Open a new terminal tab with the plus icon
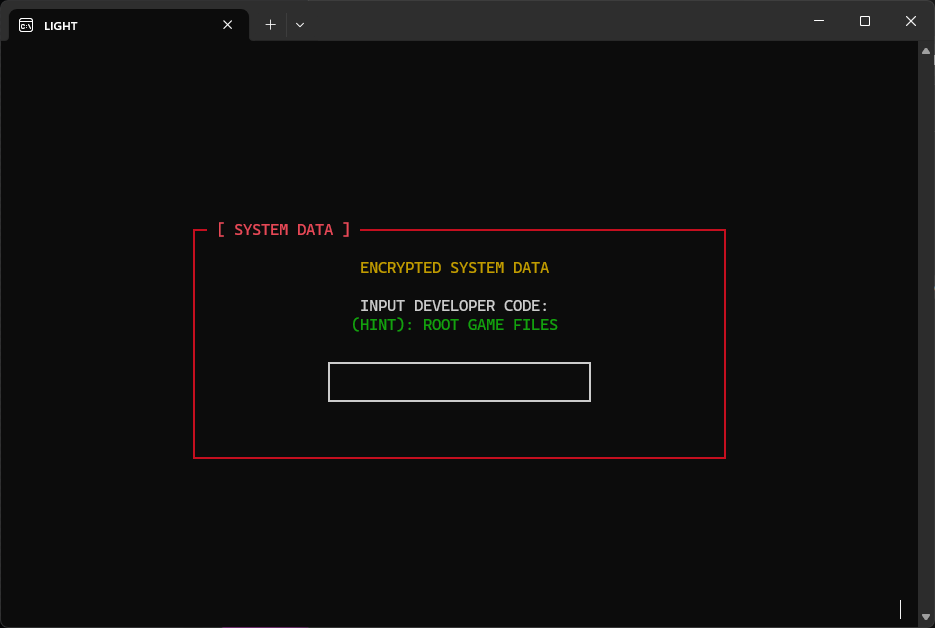Viewport: 935px width, 628px height. click(269, 24)
